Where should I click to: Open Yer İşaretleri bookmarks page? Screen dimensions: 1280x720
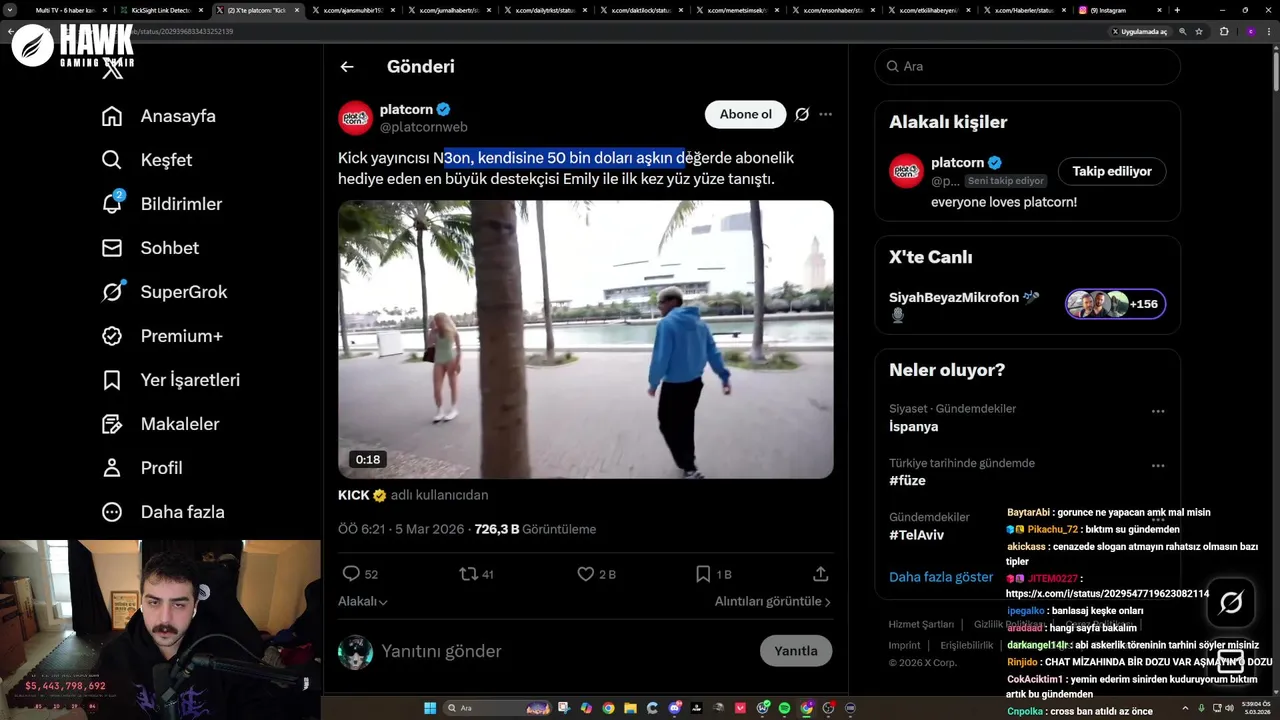(171, 380)
